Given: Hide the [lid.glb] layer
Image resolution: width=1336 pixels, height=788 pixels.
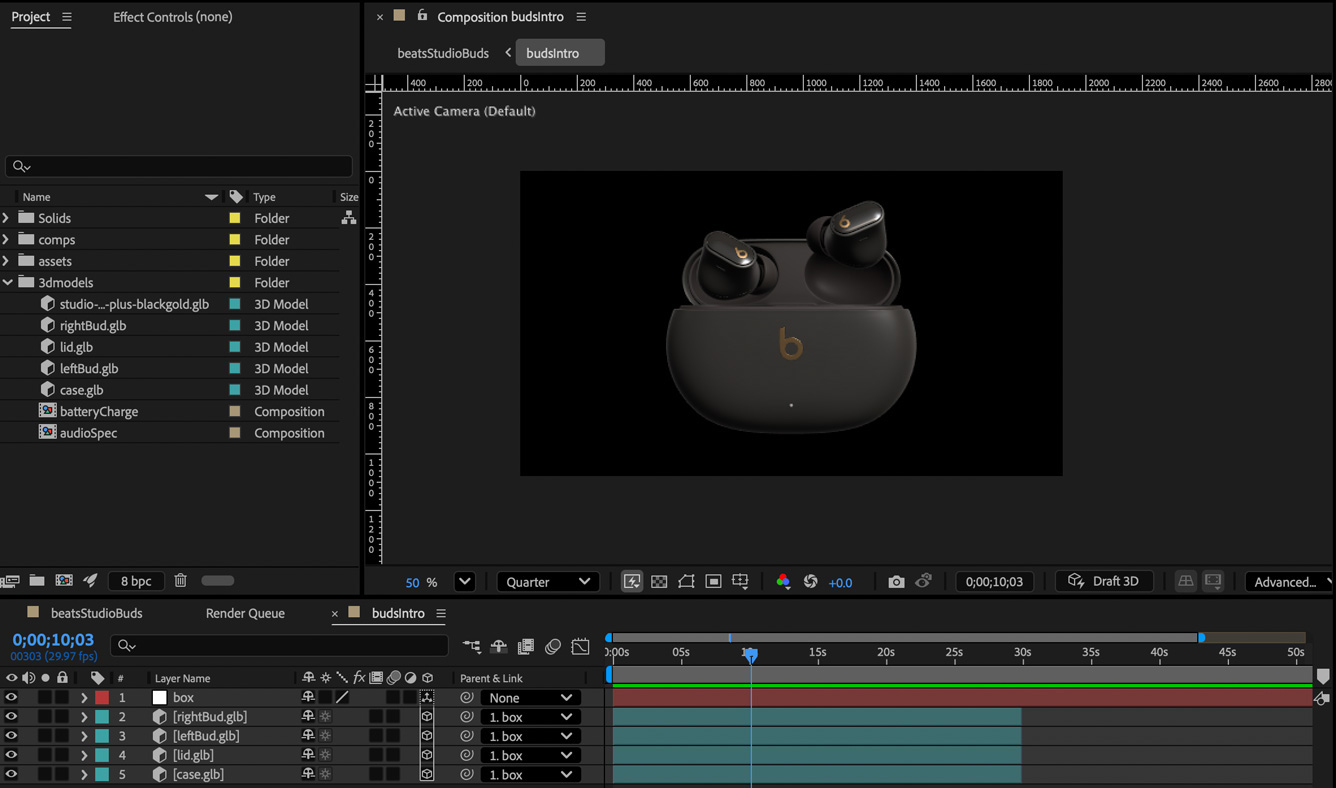Looking at the screenshot, I should [x=11, y=755].
